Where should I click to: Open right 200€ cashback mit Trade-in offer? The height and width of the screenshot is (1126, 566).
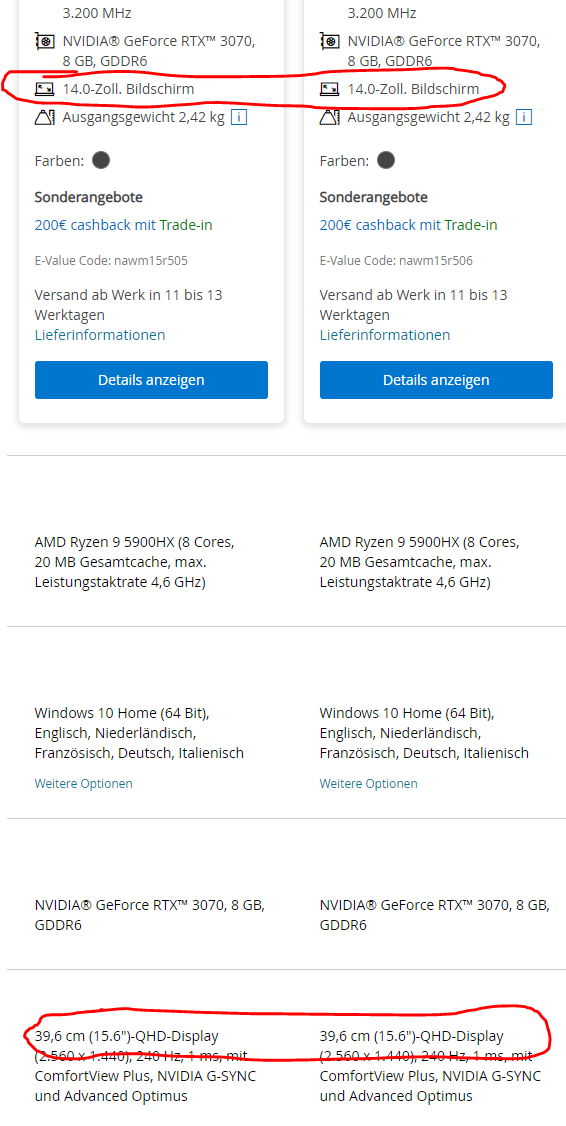pyautogui.click(x=409, y=225)
